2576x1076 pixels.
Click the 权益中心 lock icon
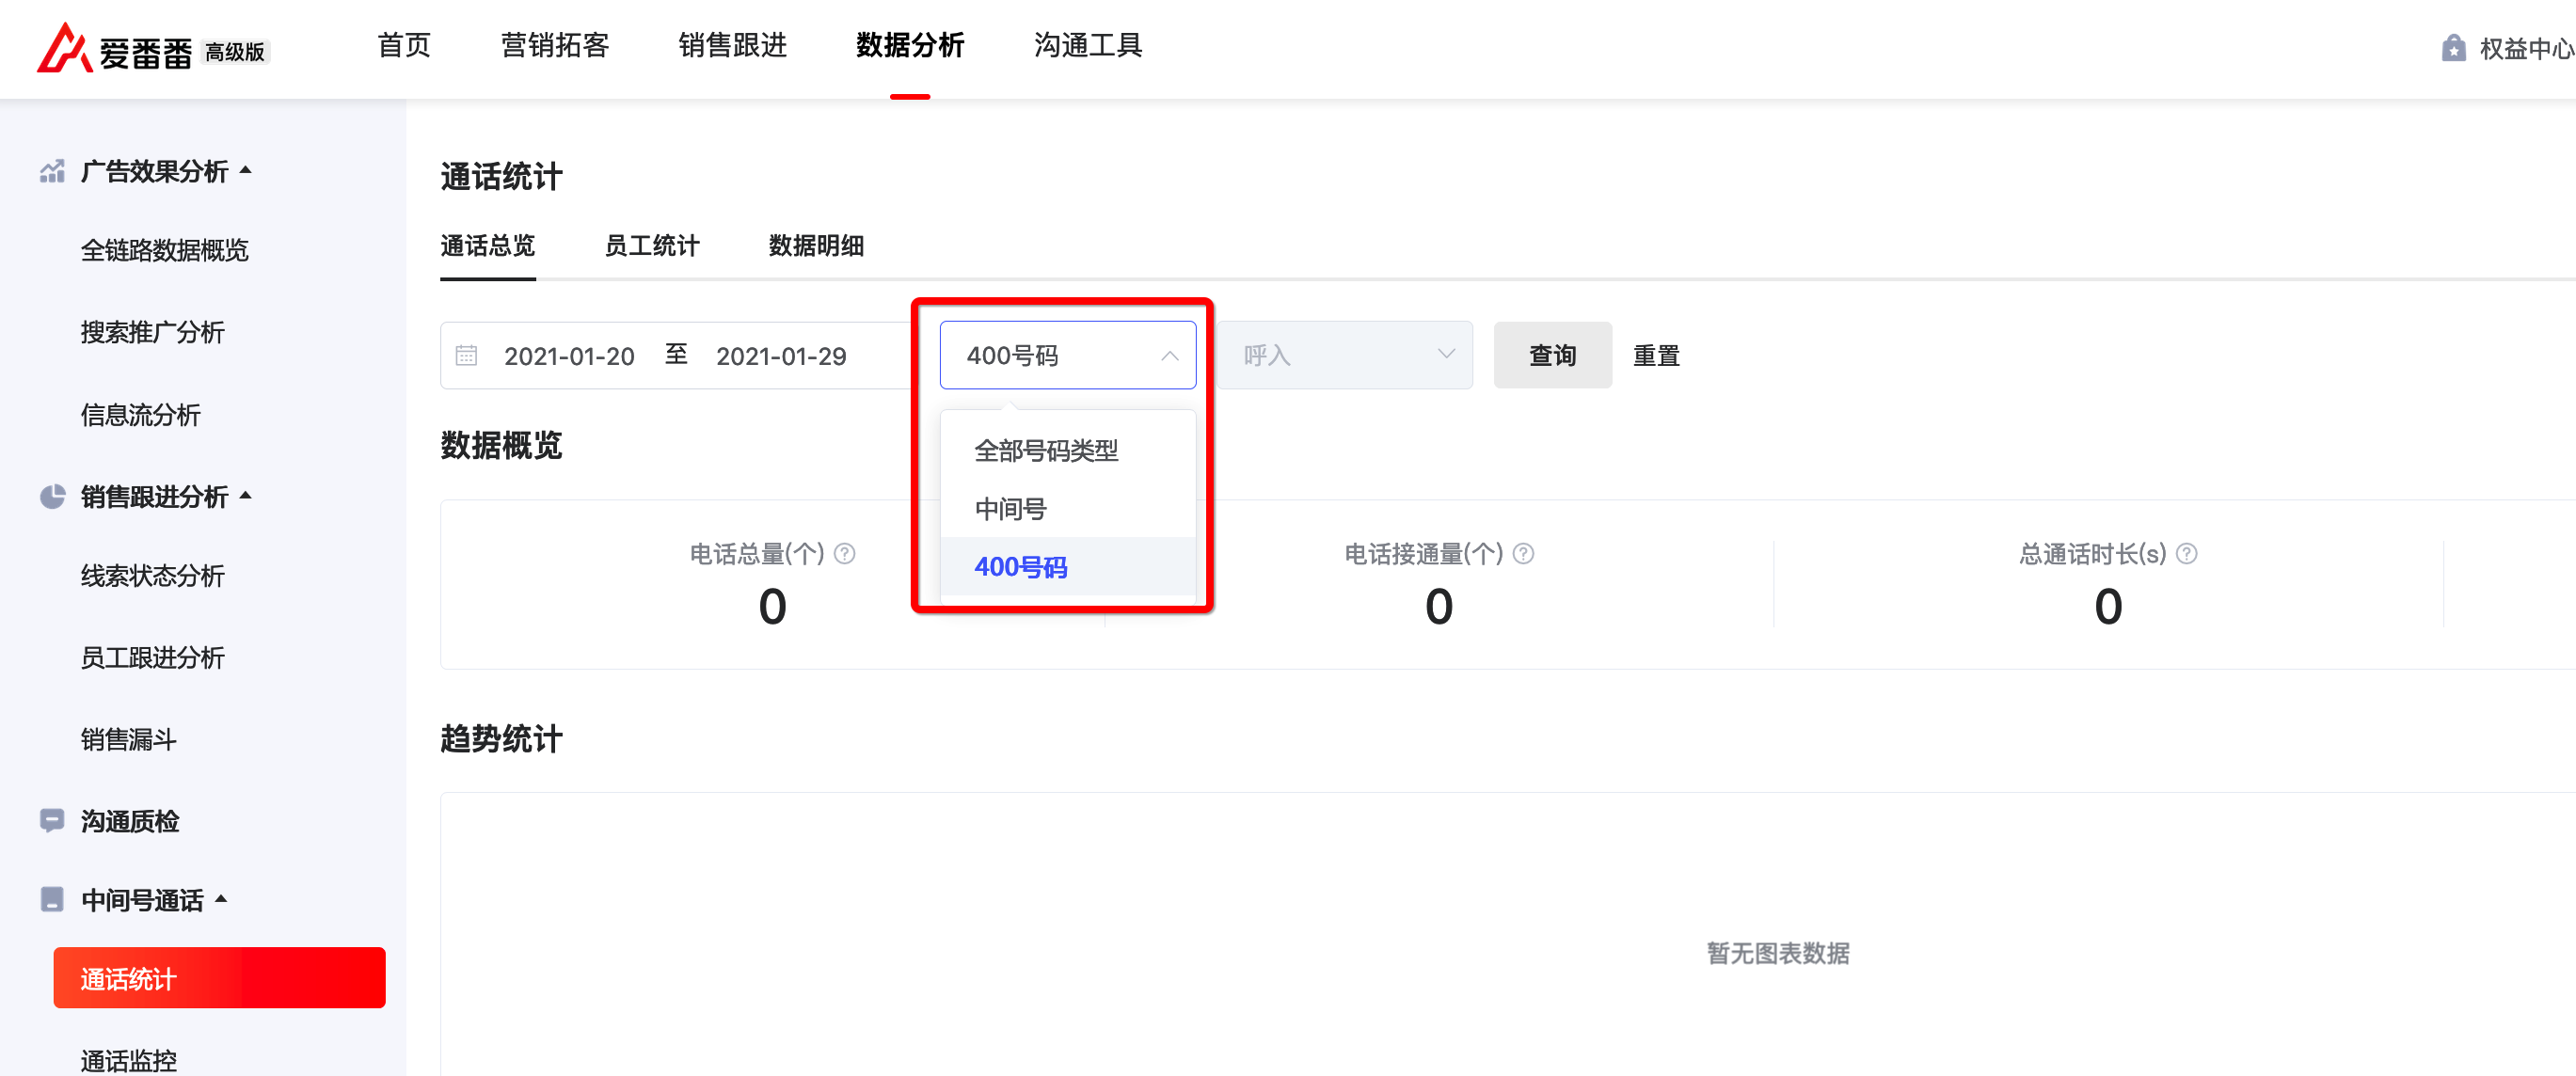pyautogui.click(x=2453, y=48)
